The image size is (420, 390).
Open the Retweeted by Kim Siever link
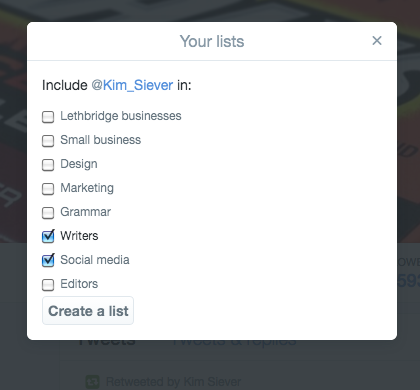[x=173, y=382]
